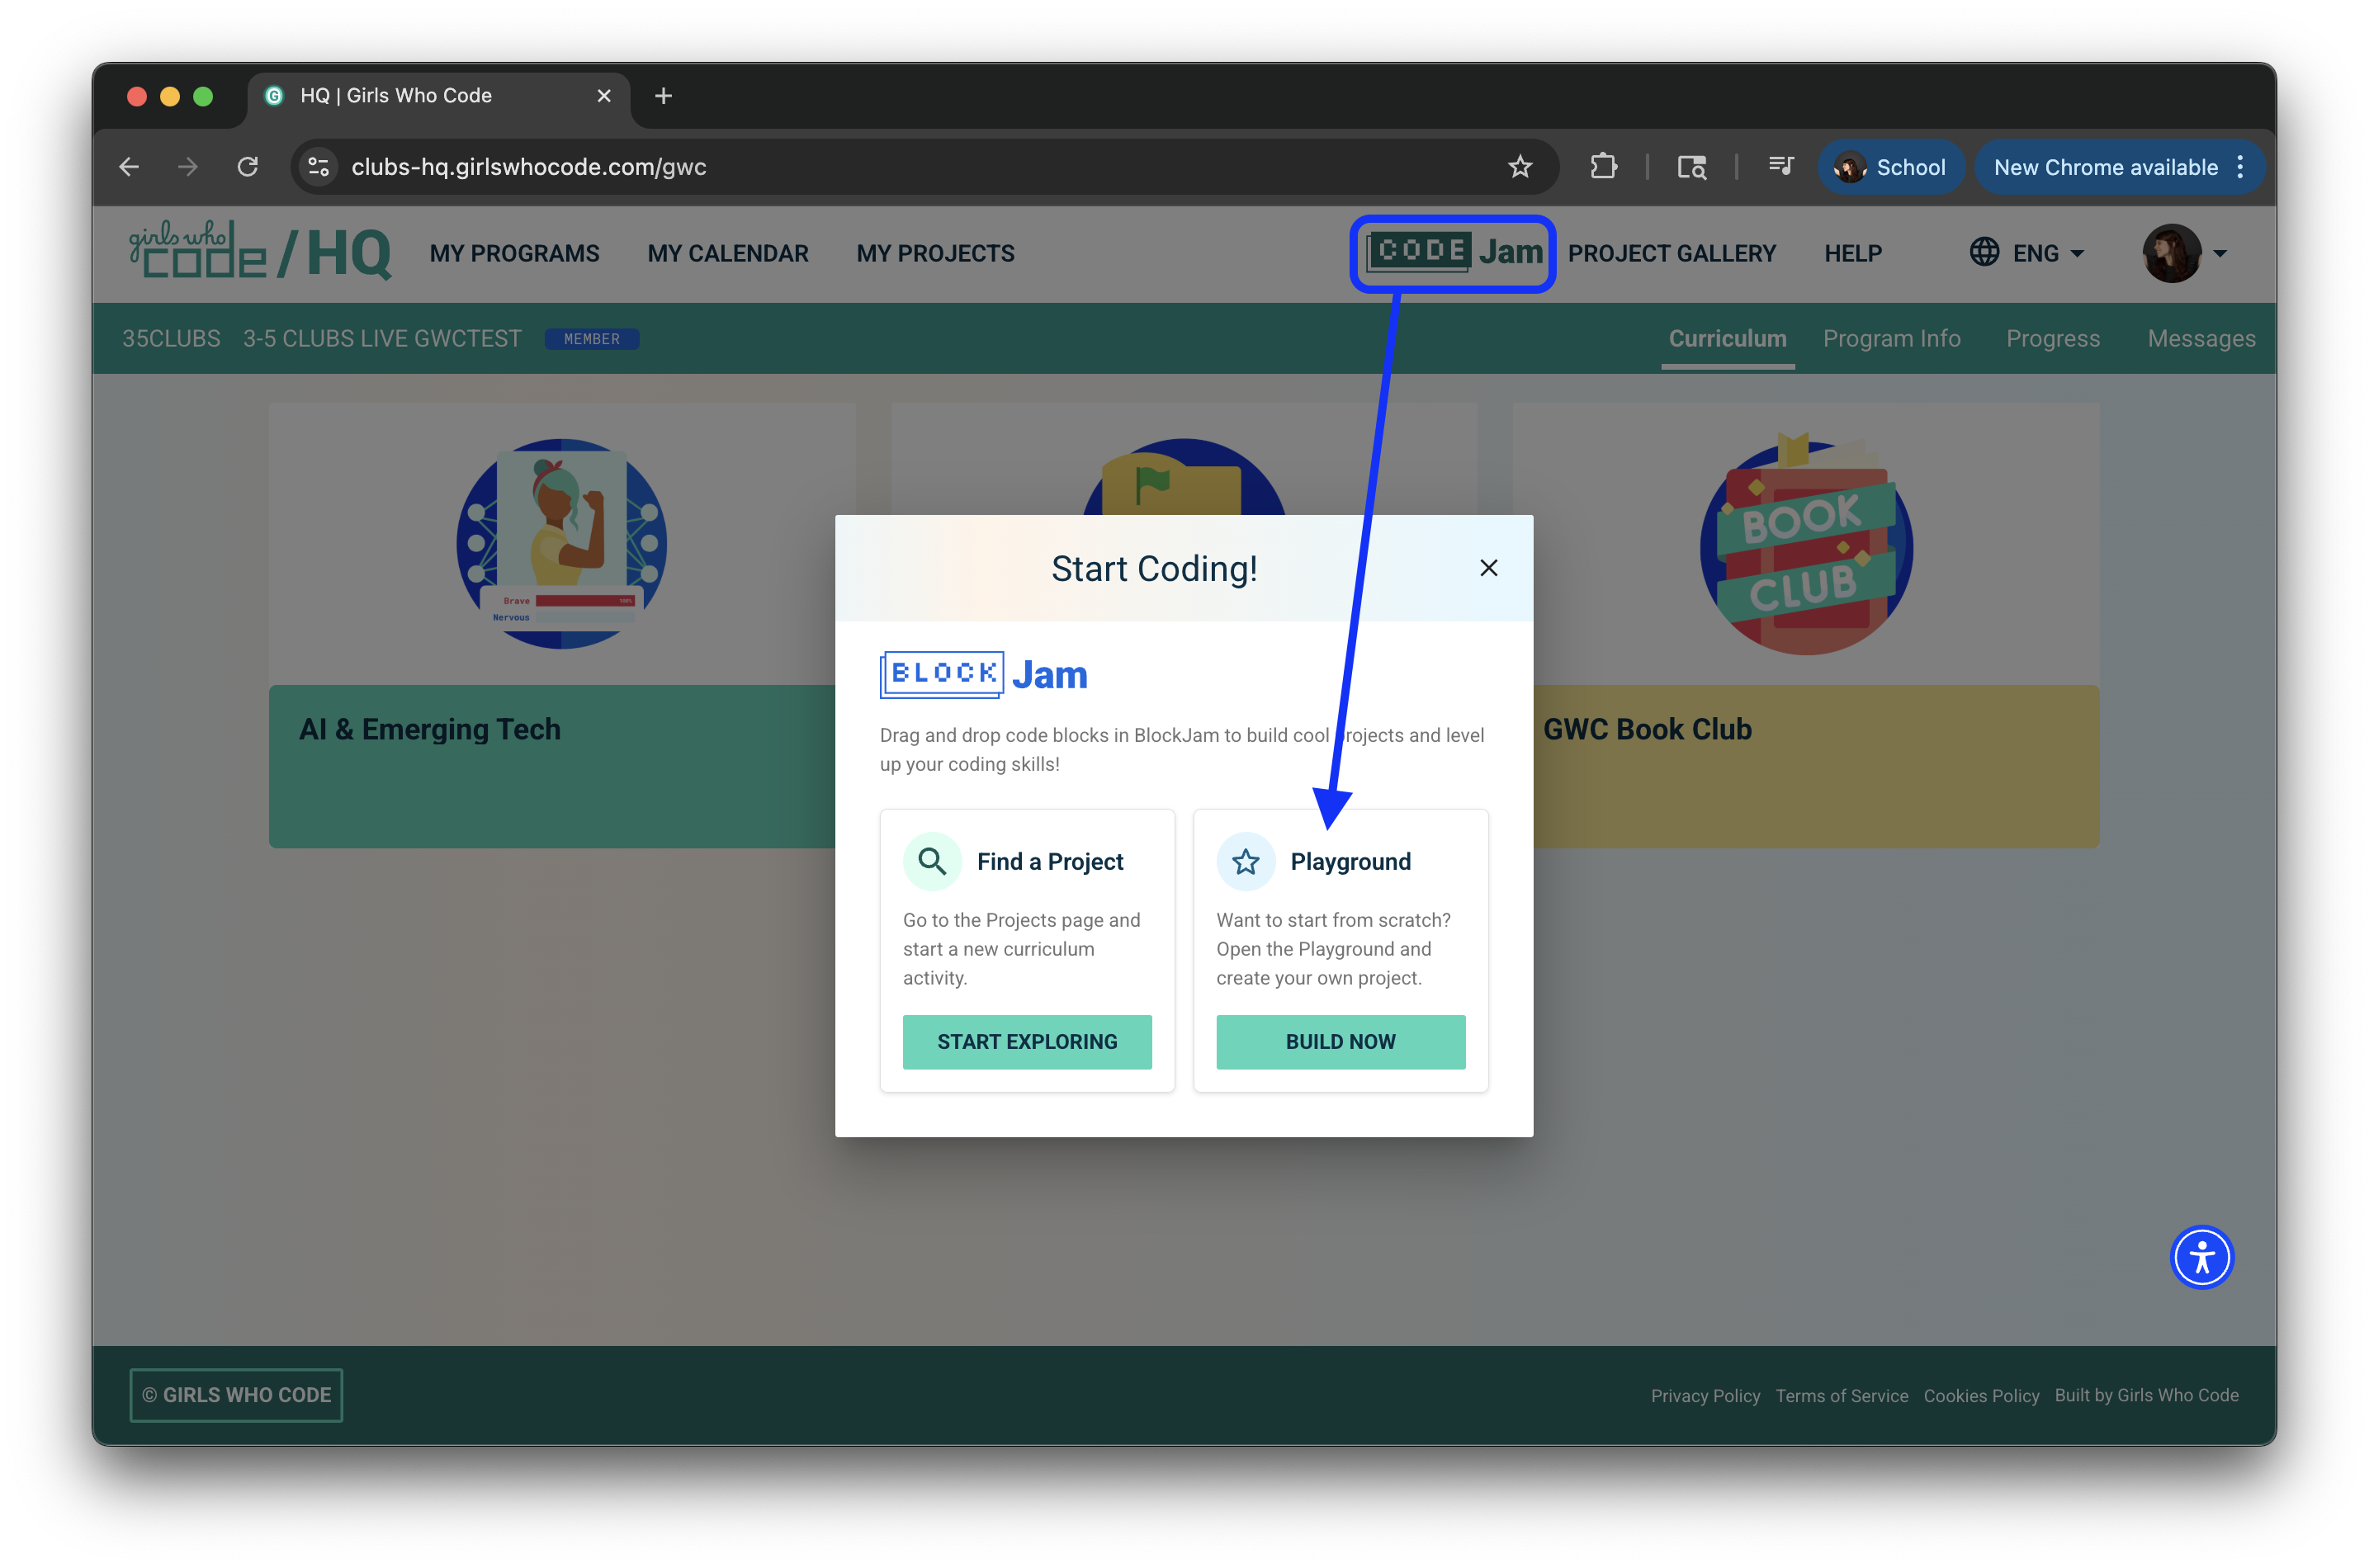The image size is (2369, 1568).
Task: Click the MEMBER badge
Action: (x=592, y=339)
